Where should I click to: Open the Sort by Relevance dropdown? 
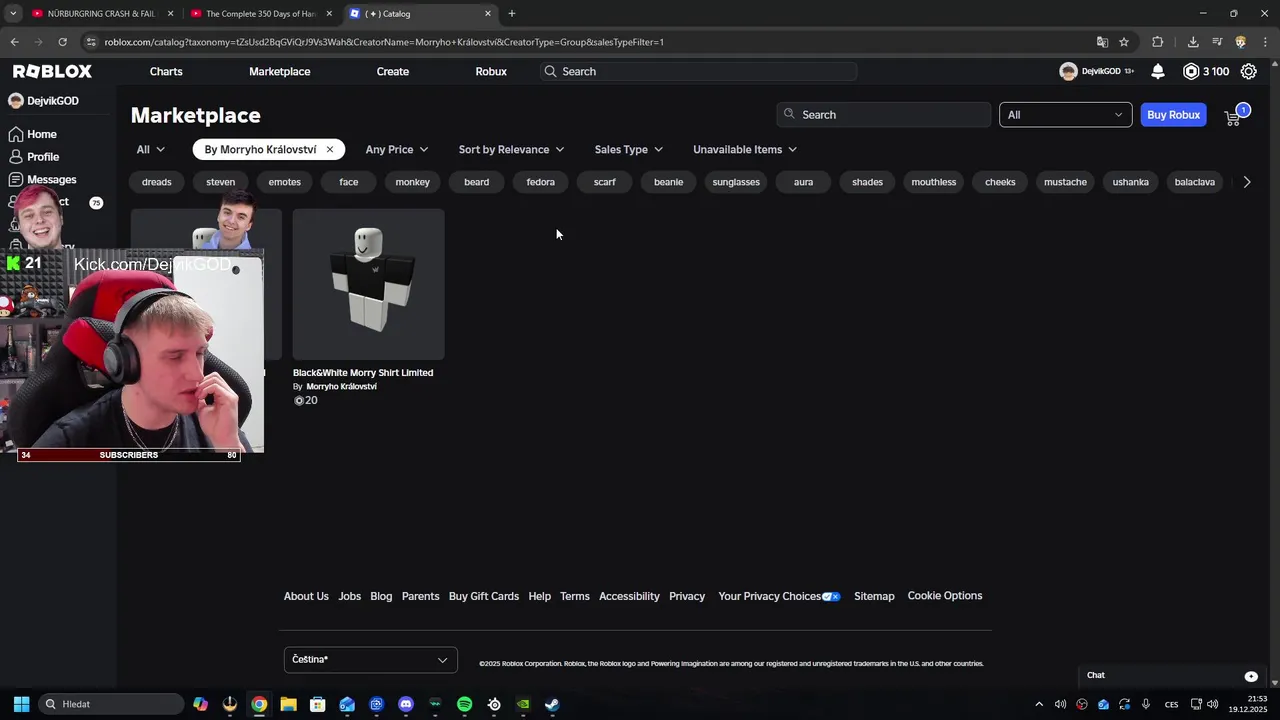click(511, 149)
